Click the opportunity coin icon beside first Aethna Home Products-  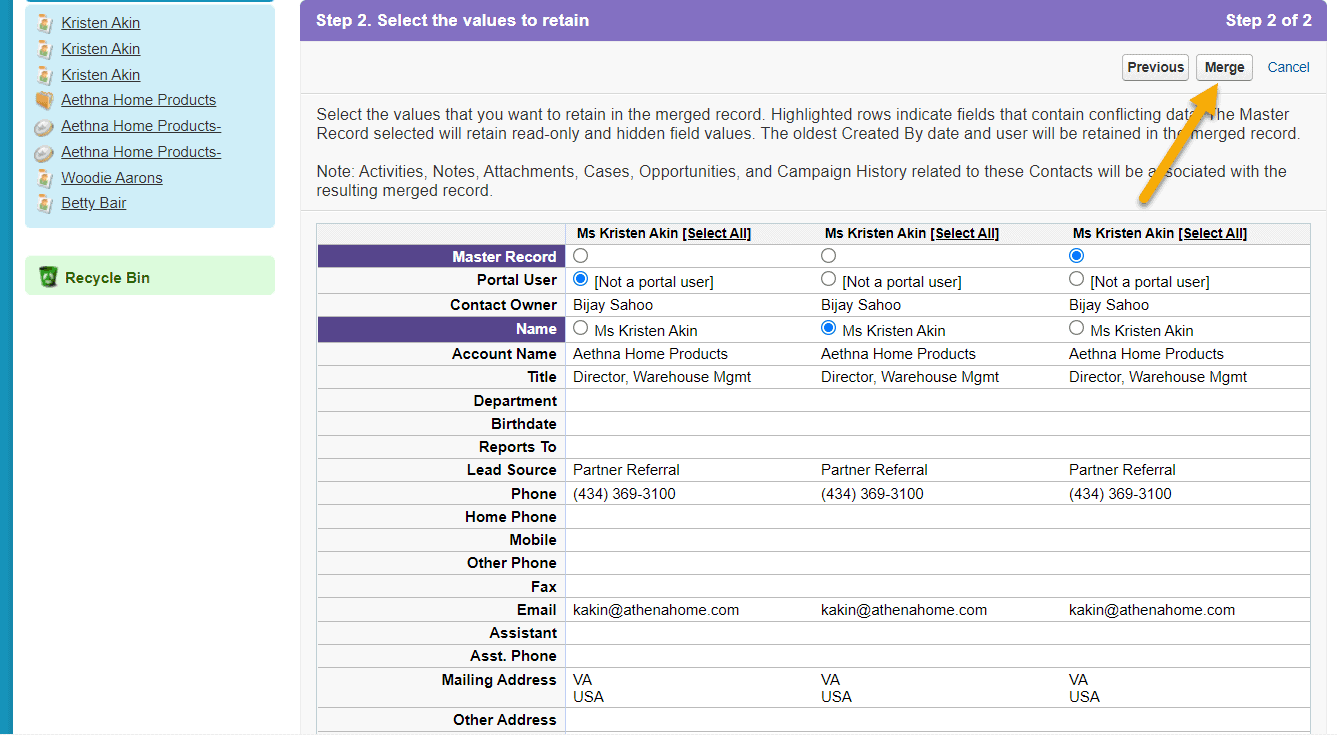[x=44, y=125]
